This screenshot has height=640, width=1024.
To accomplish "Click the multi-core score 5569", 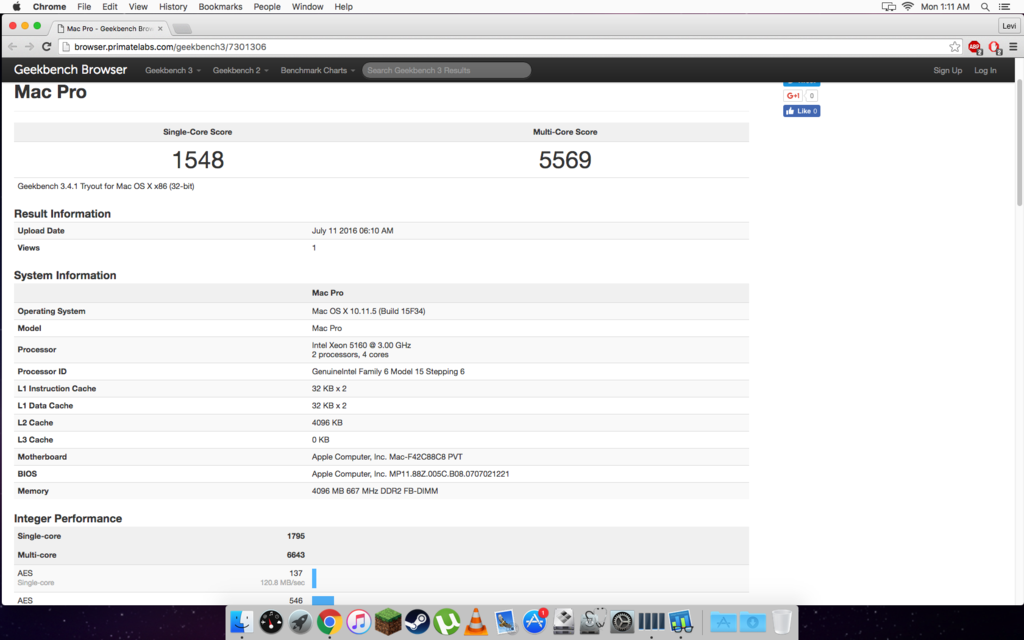I will point(565,159).
